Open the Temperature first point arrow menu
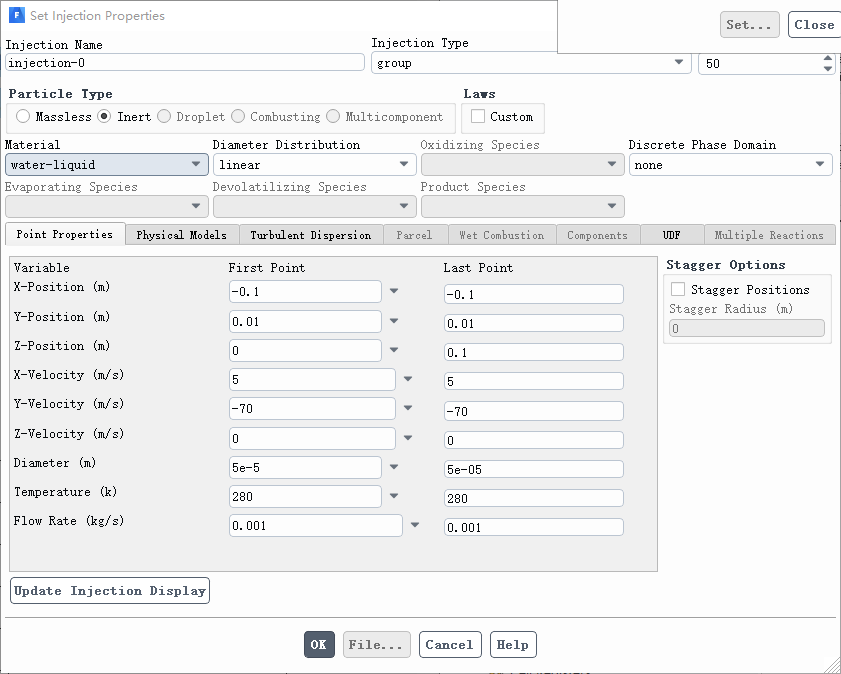This screenshot has width=841, height=674. pos(394,496)
